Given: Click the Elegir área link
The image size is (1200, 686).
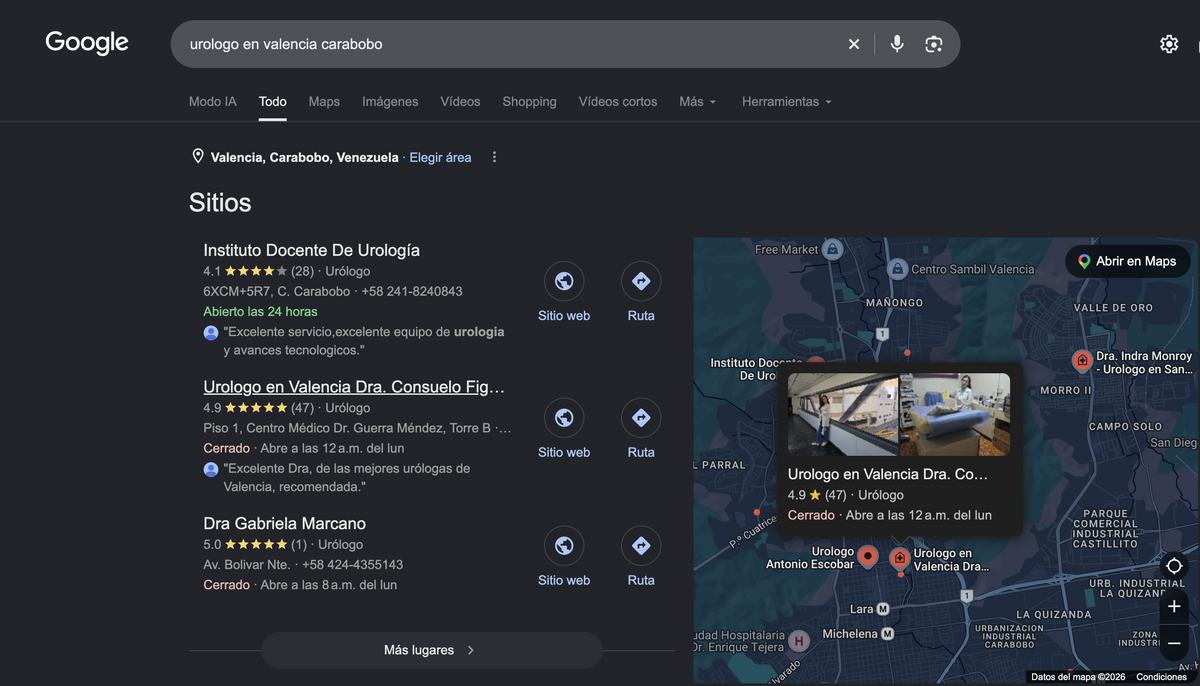Looking at the screenshot, I should 440,157.
